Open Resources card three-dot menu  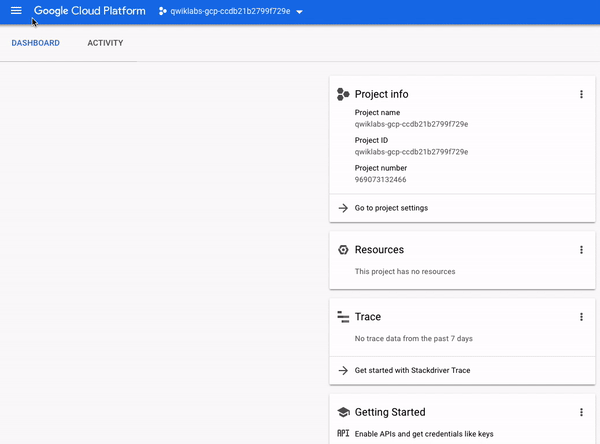point(581,250)
